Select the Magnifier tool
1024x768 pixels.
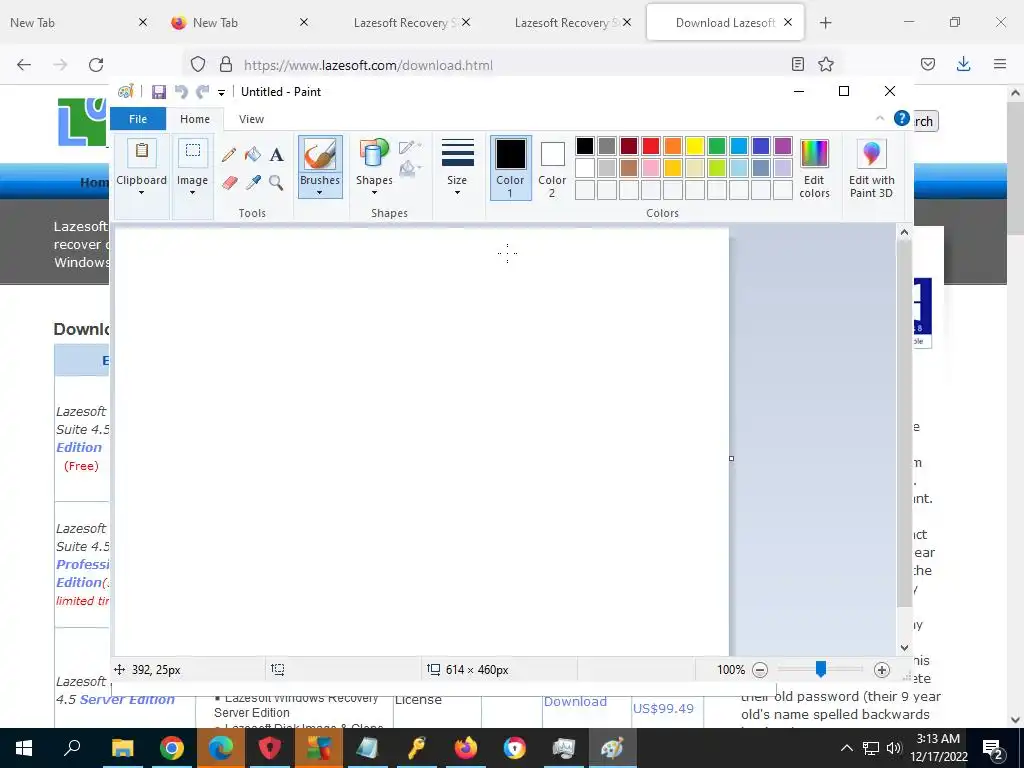[x=276, y=182]
